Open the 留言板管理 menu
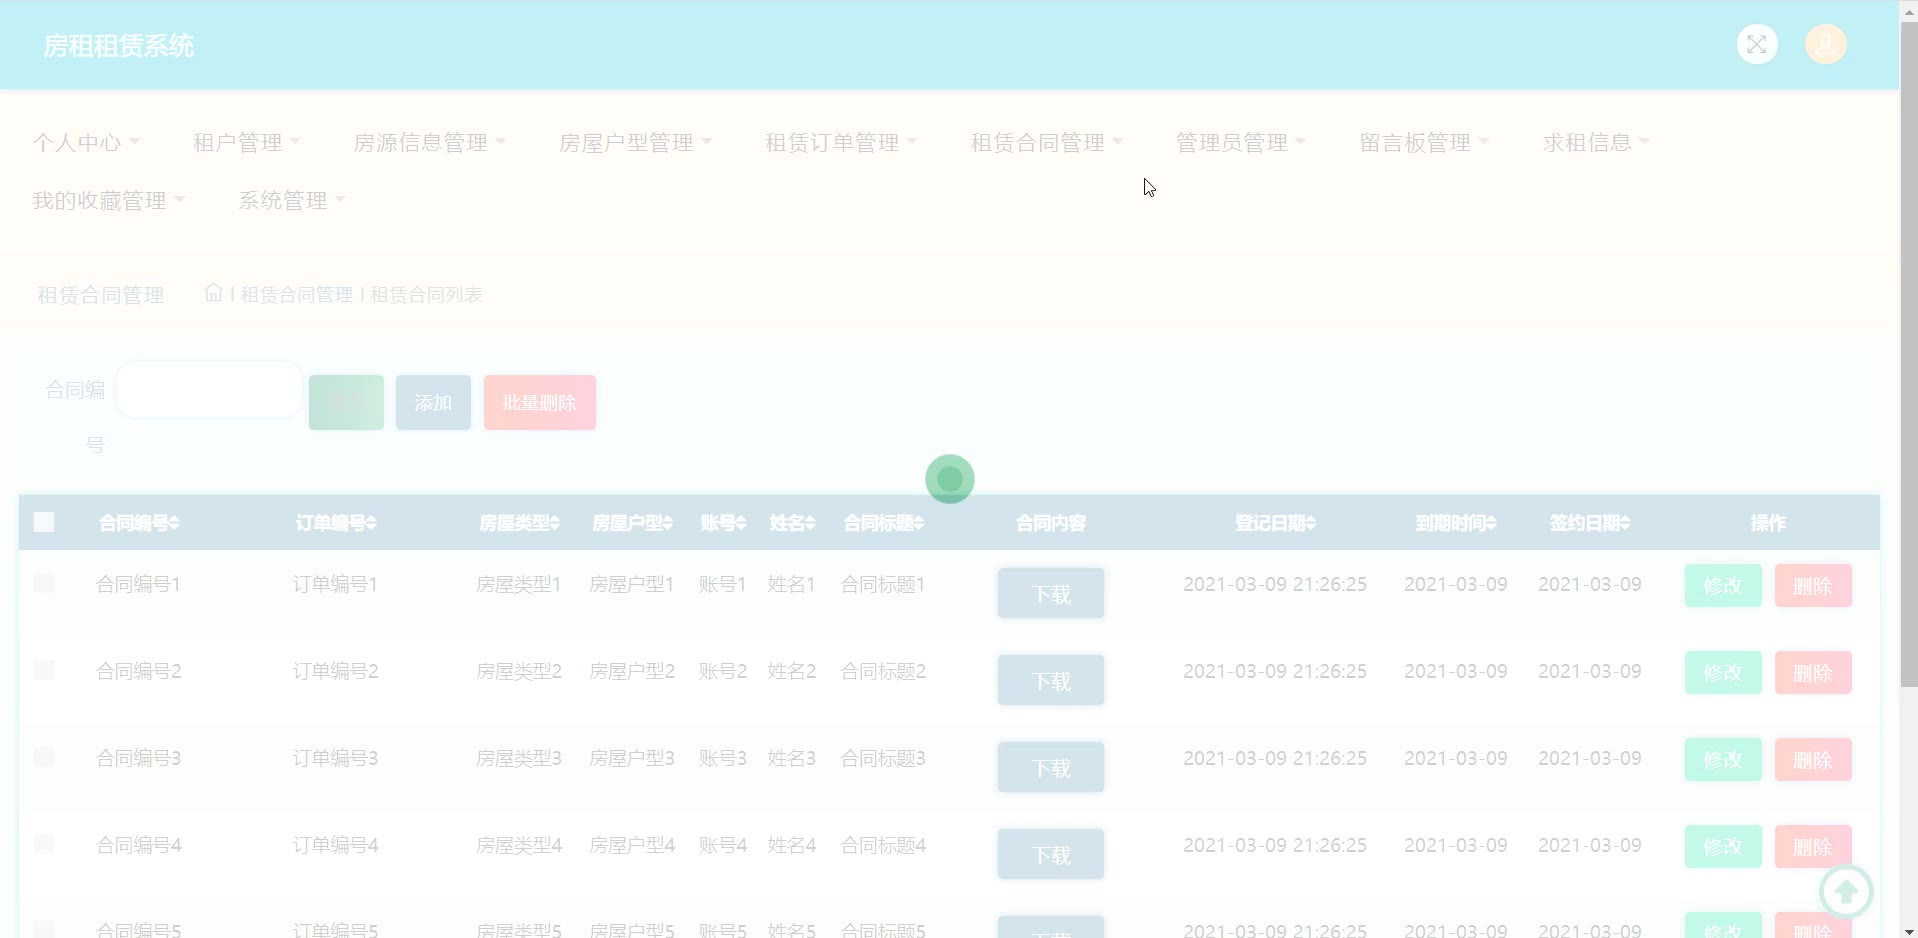This screenshot has width=1918, height=938. click(1424, 143)
